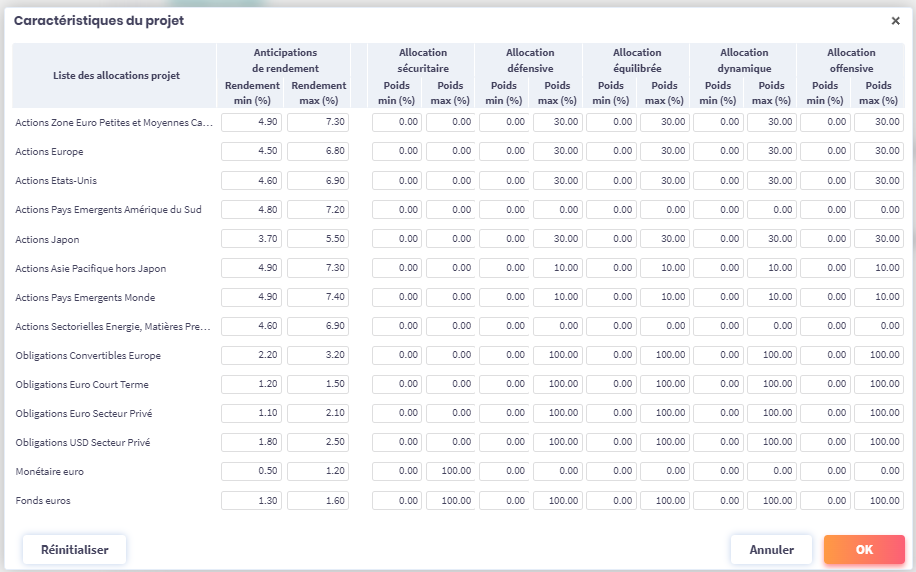Viewport: 916px width, 572px height.
Task: Focus Rendement min for Actions Asie Pacifique hors Japon
Action: (251, 268)
